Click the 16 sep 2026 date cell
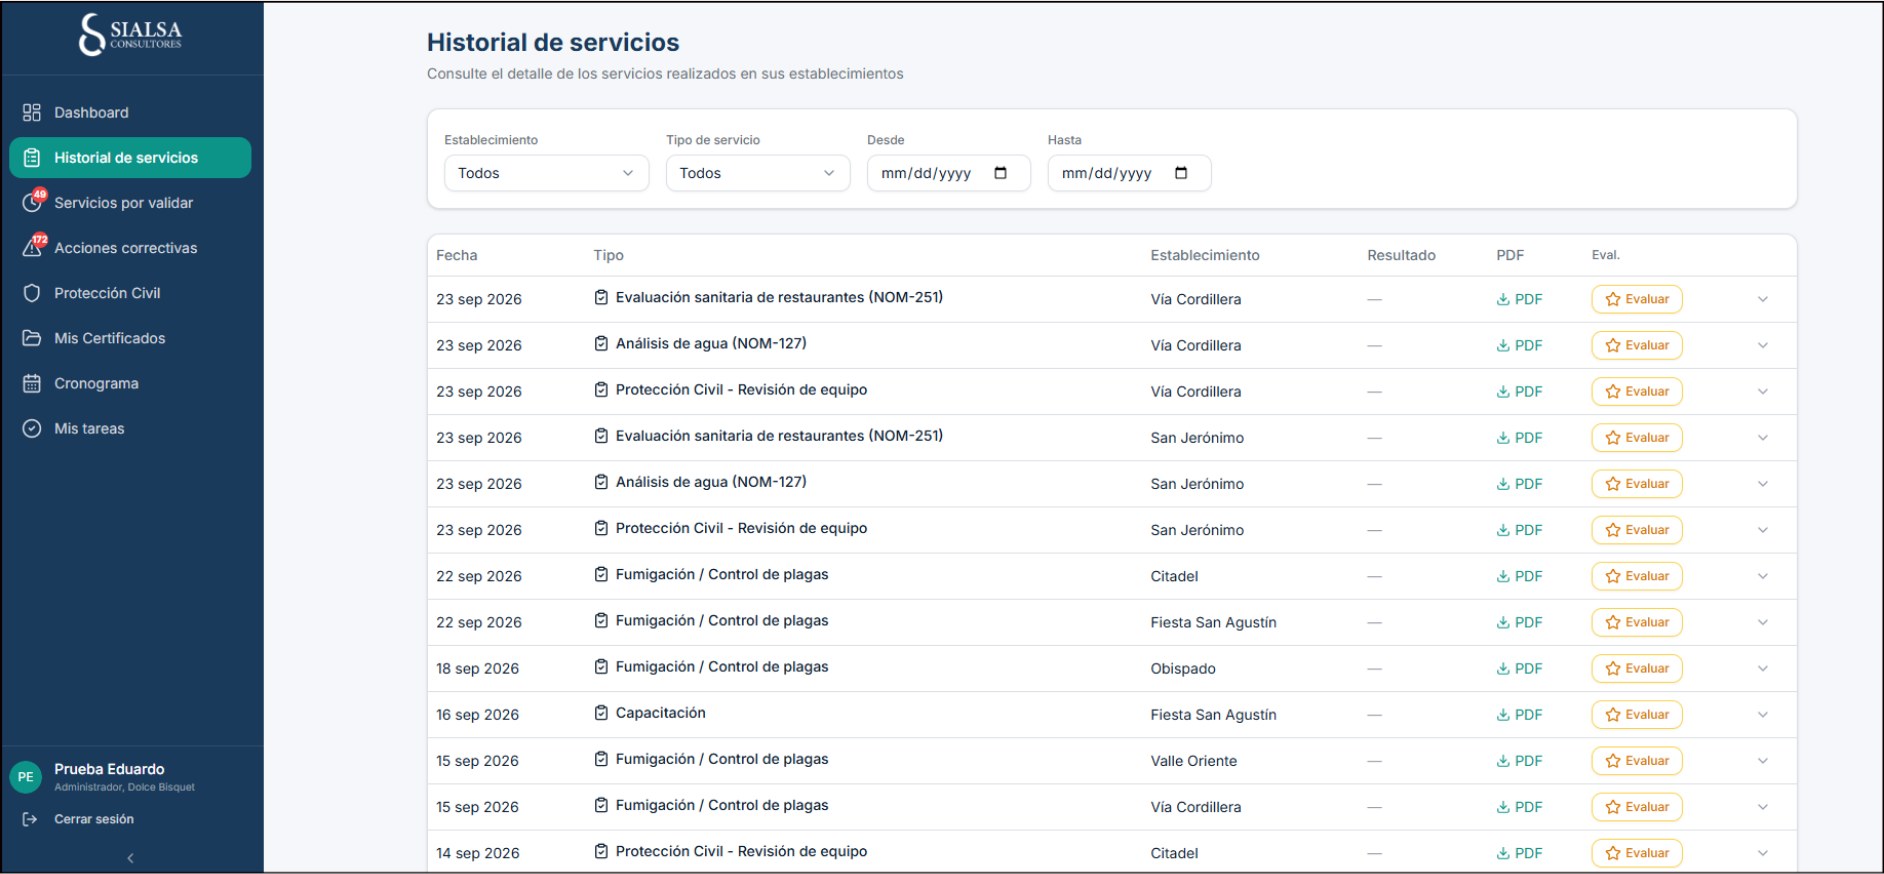Screen dimensions: 1884x874 tap(478, 715)
